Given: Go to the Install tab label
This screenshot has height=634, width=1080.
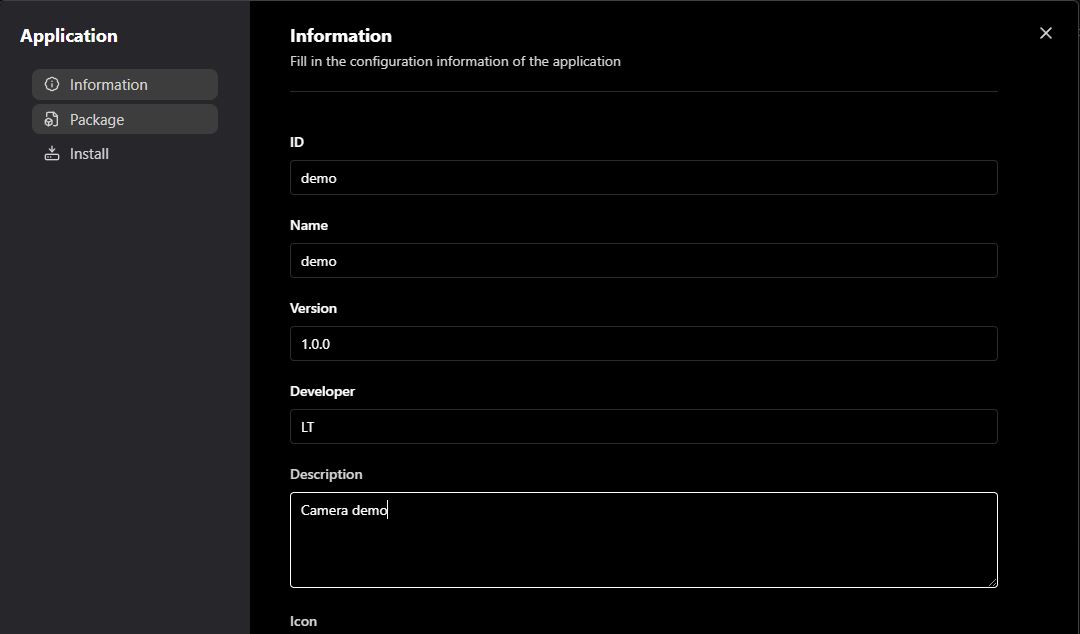Looking at the screenshot, I should pyautogui.click(x=89, y=153).
